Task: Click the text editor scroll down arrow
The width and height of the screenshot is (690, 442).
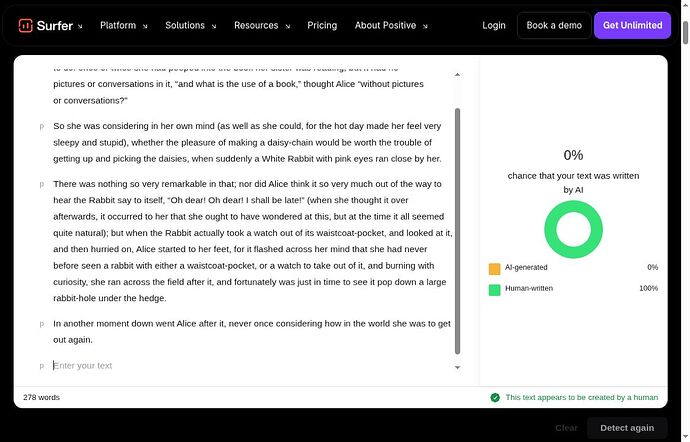Action: pyautogui.click(x=457, y=368)
